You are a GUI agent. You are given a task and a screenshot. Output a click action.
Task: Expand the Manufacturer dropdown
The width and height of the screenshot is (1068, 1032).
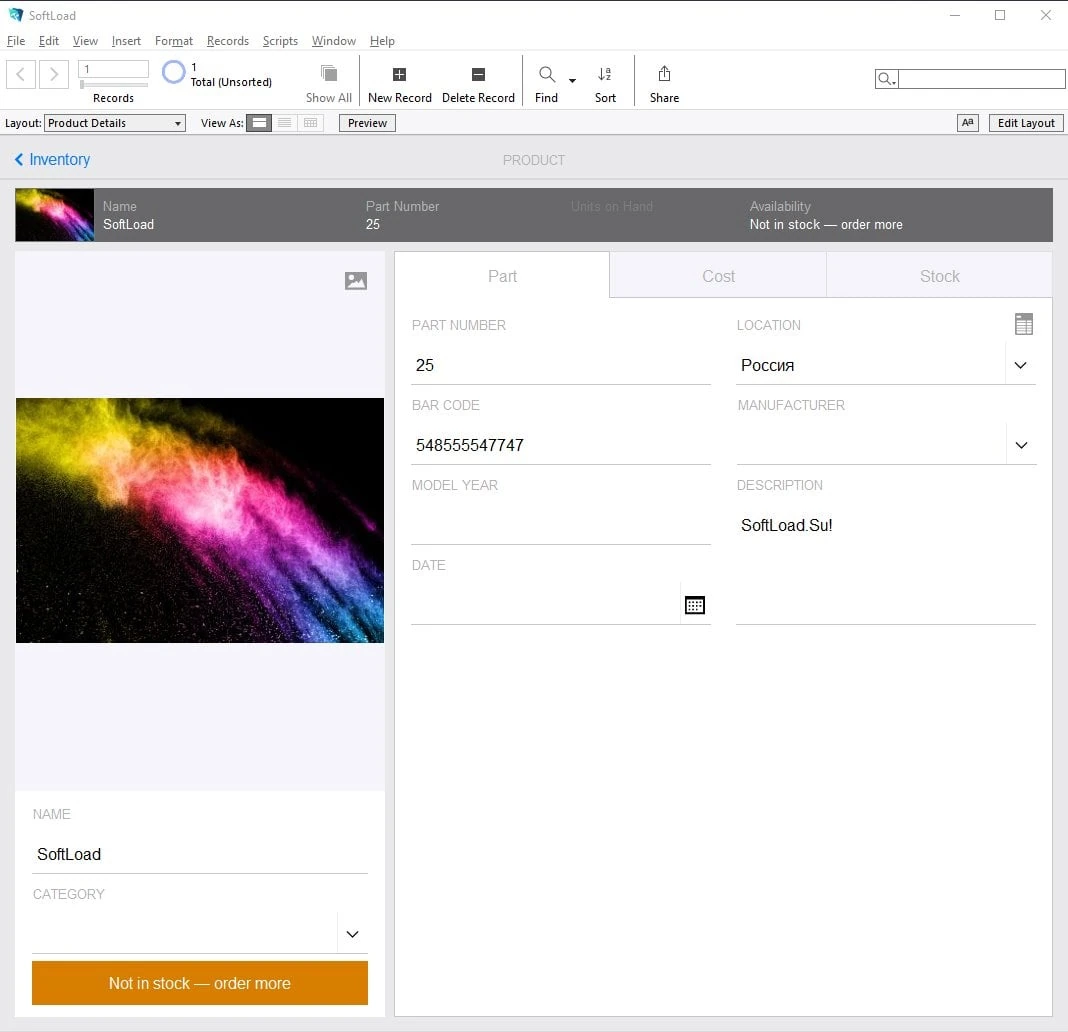pos(1021,445)
